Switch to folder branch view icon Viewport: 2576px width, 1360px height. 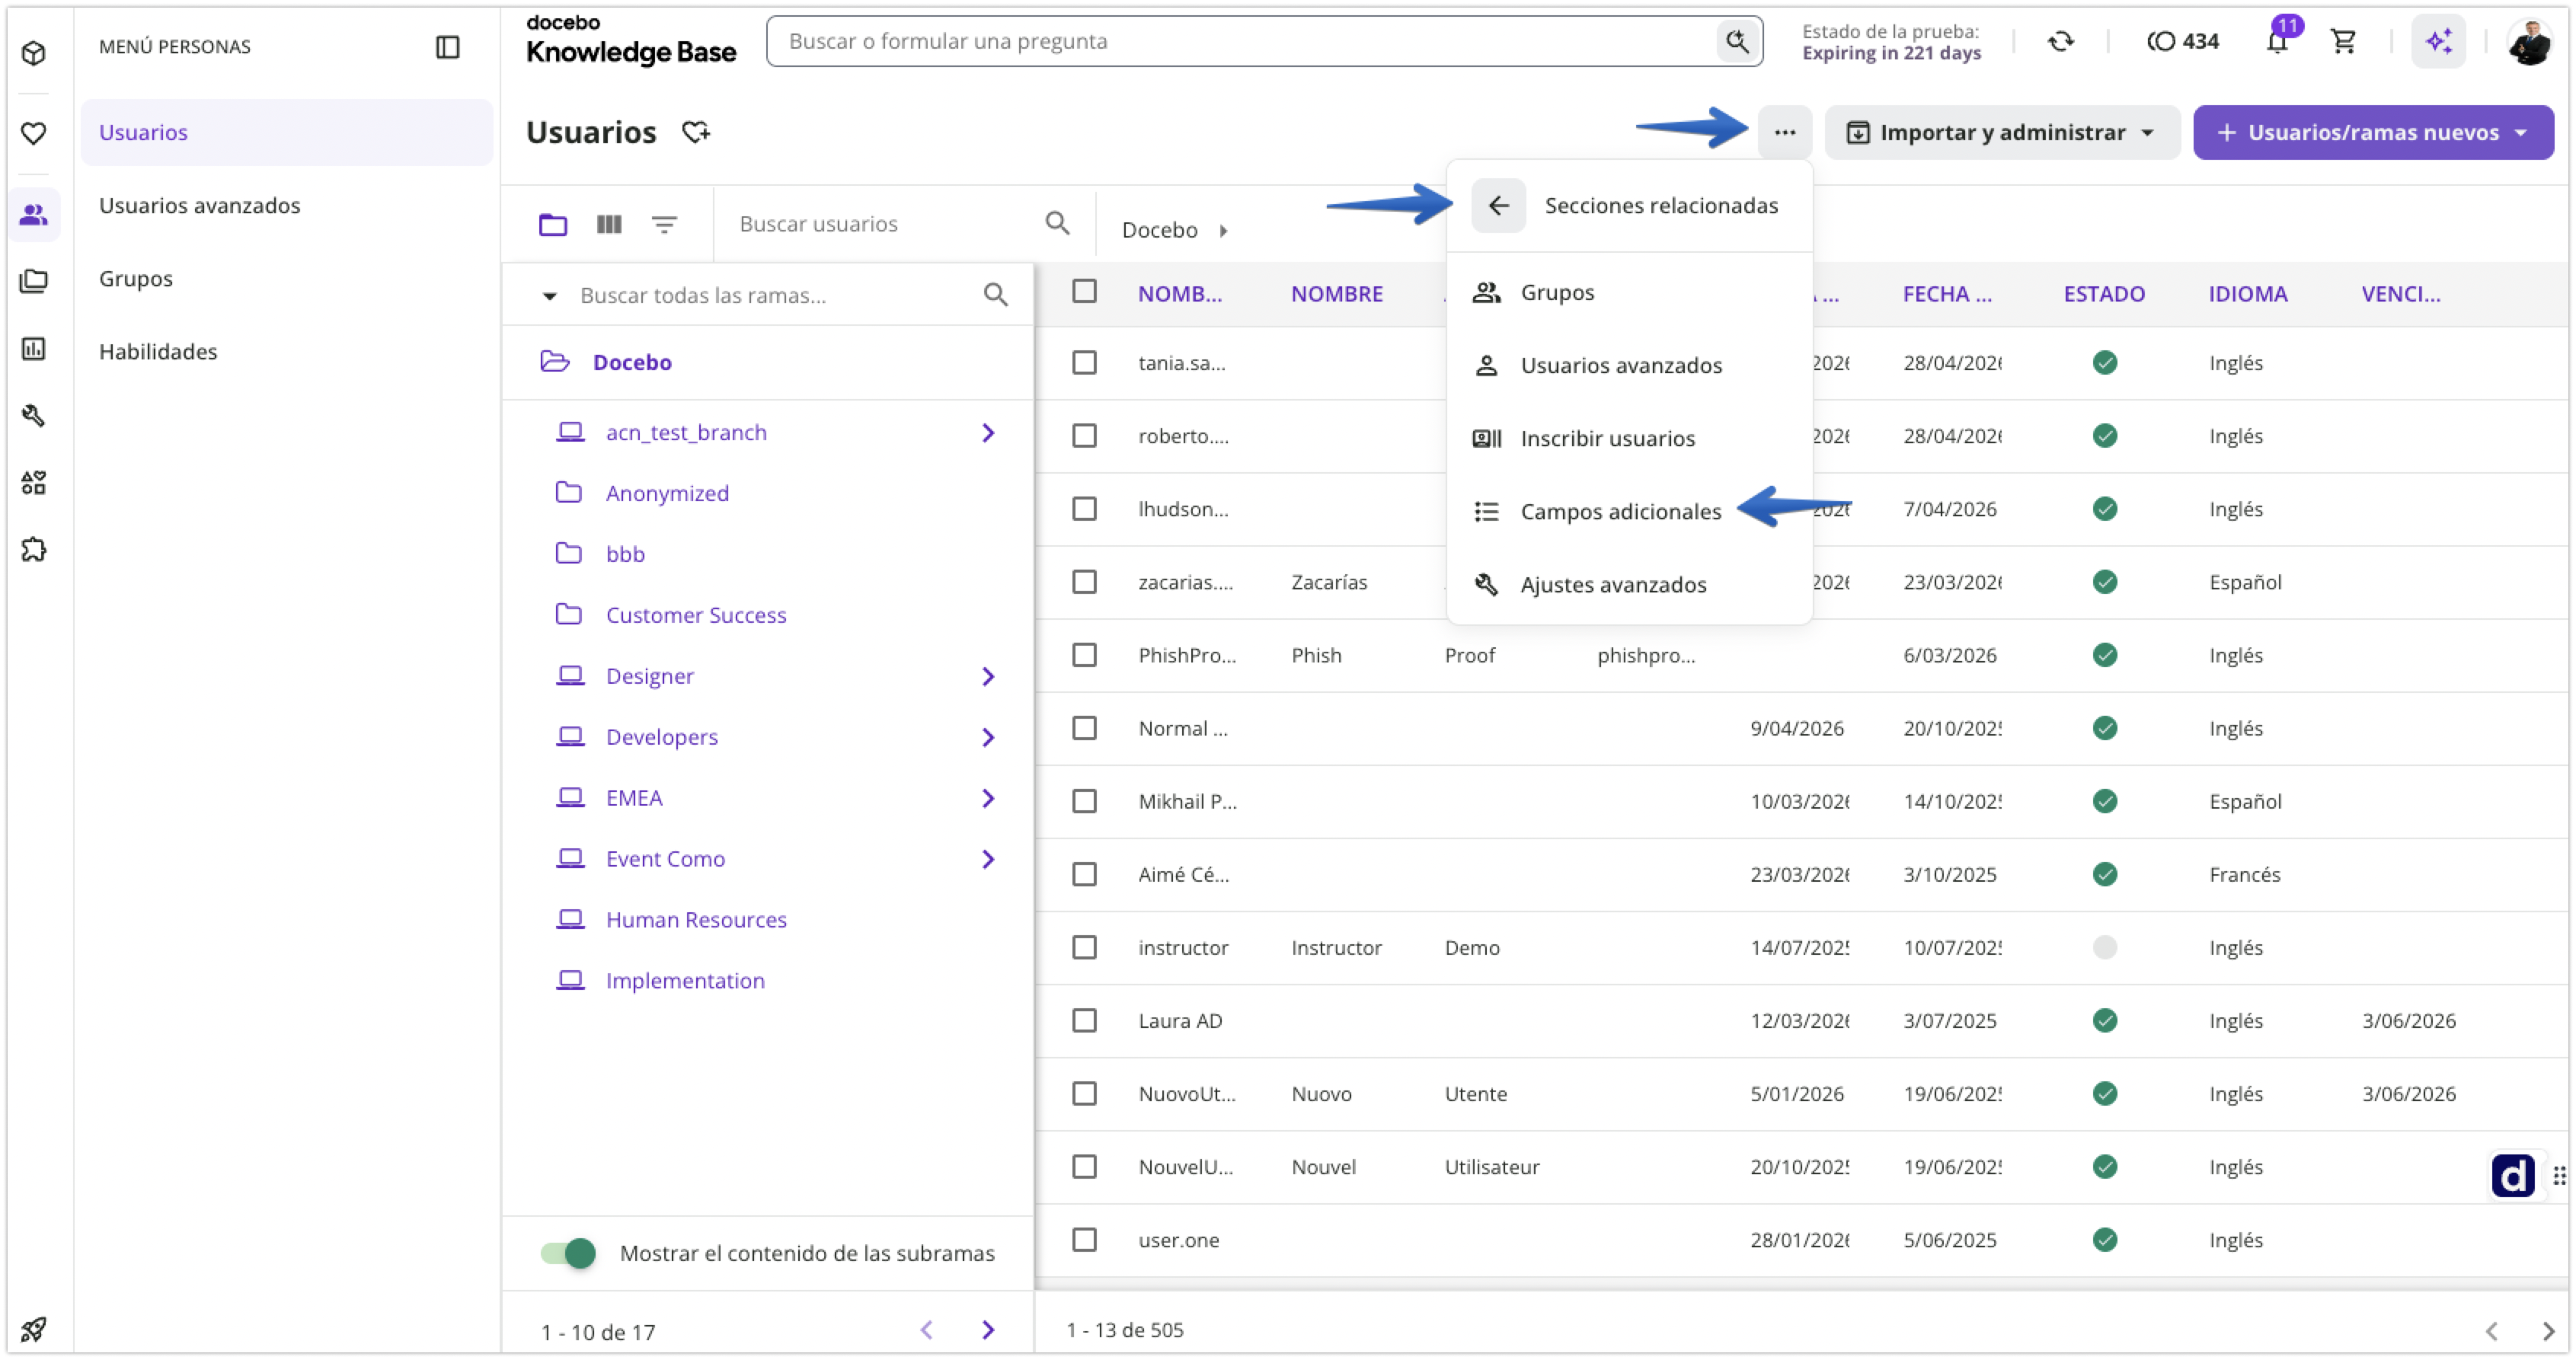[553, 224]
